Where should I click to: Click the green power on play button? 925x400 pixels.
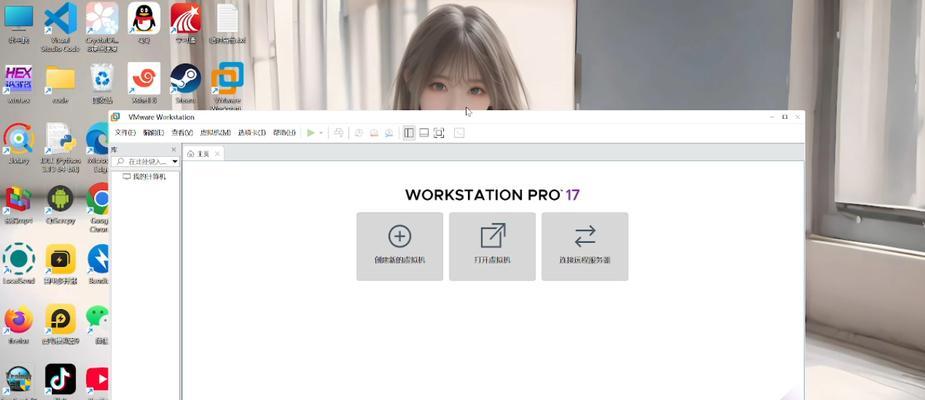pyautogui.click(x=311, y=133)
